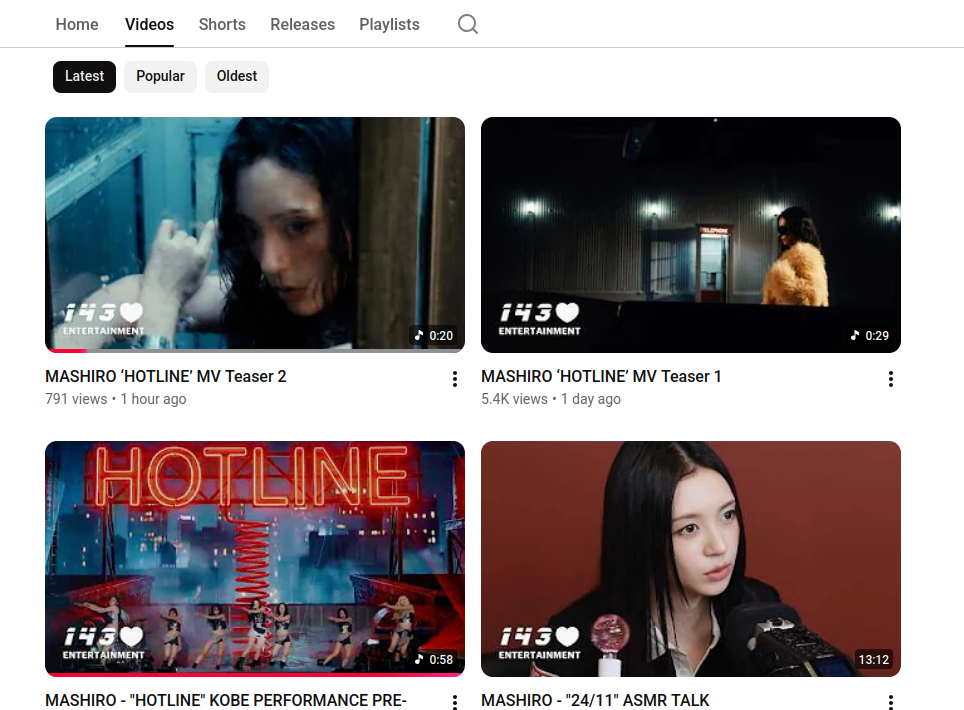
Task: Open options menu for ASMR TALK video
Action: (x=891, y=702)
